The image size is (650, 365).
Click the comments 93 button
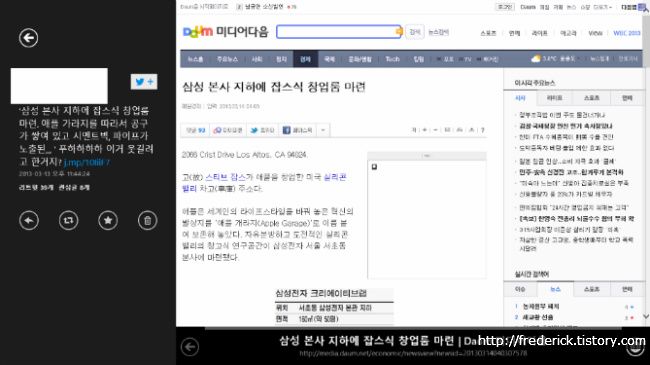(x=195, y=130)
